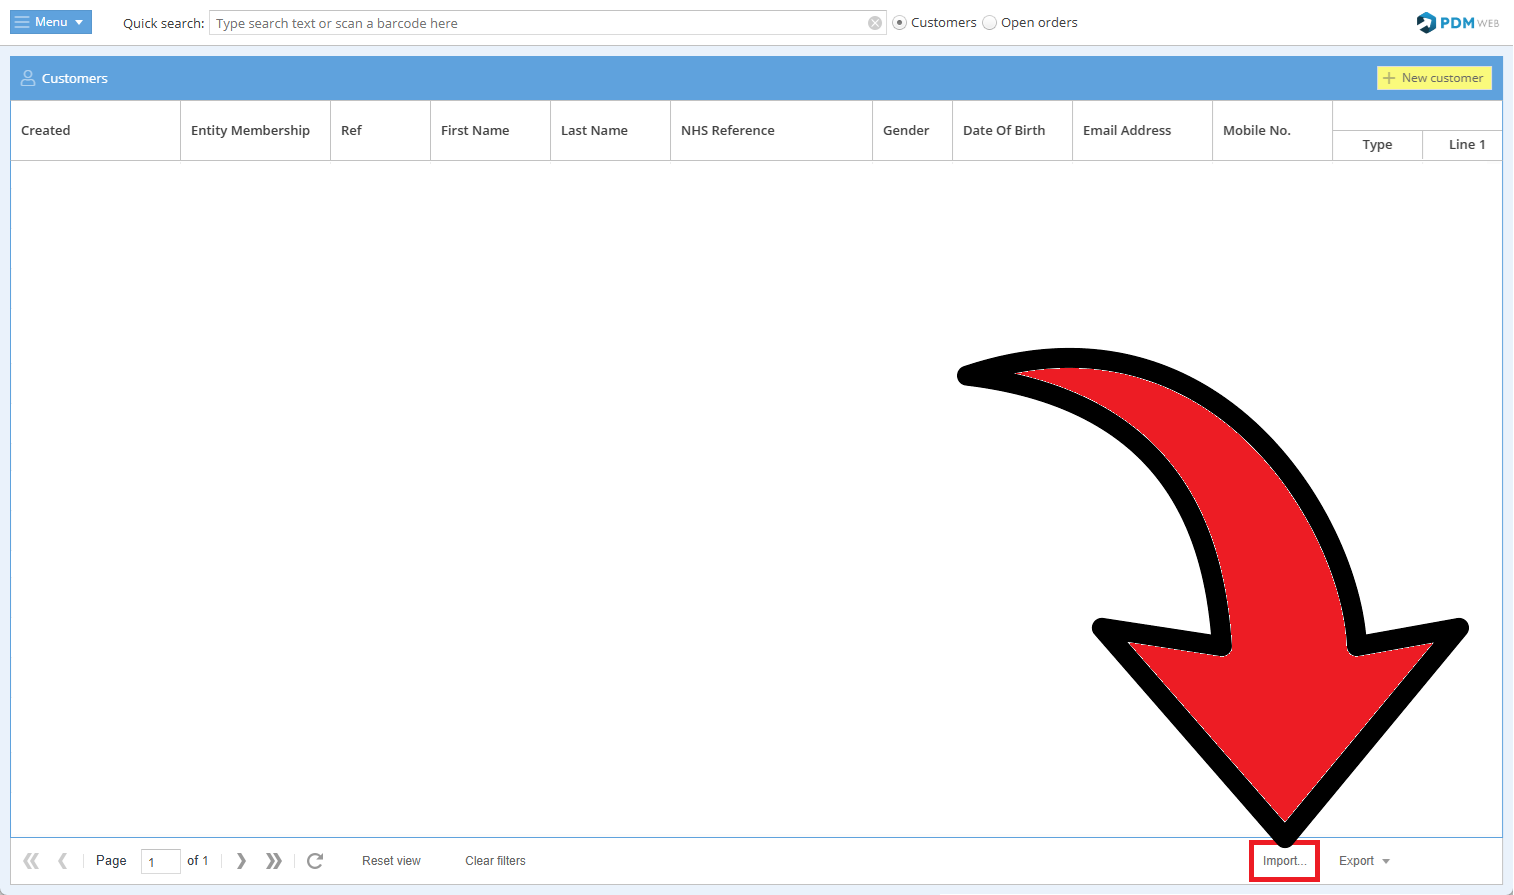Select the Open orders radio button
1514x895 pixels.
(x=990, y=23)
